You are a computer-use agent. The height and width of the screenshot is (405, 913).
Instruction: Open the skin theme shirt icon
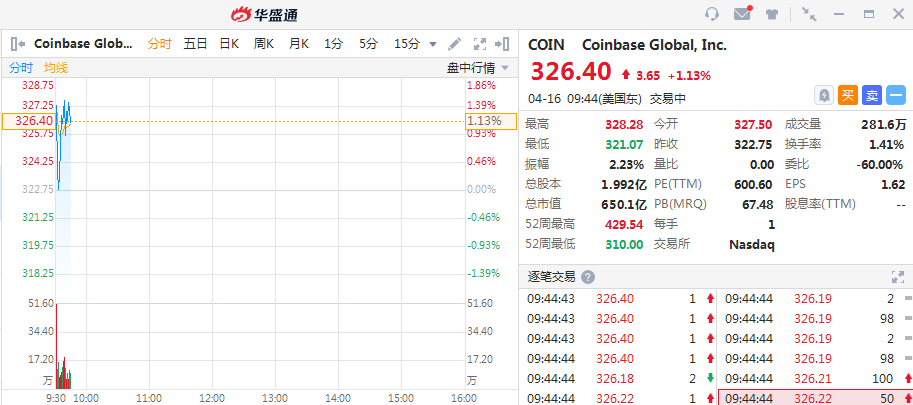pyautogui.click(x=772, y=14)
